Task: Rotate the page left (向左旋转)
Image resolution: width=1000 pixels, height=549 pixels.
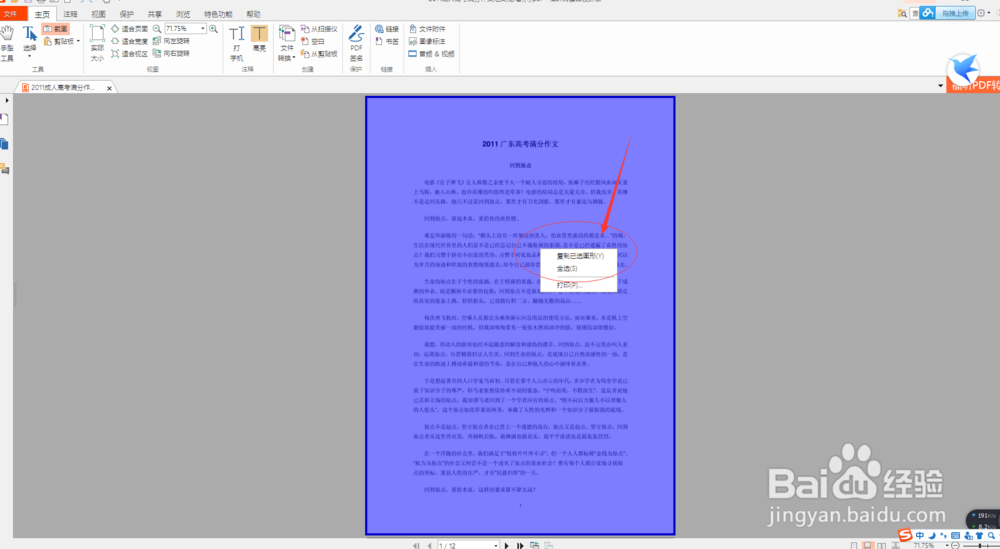Action: click(x=172, y=41)
